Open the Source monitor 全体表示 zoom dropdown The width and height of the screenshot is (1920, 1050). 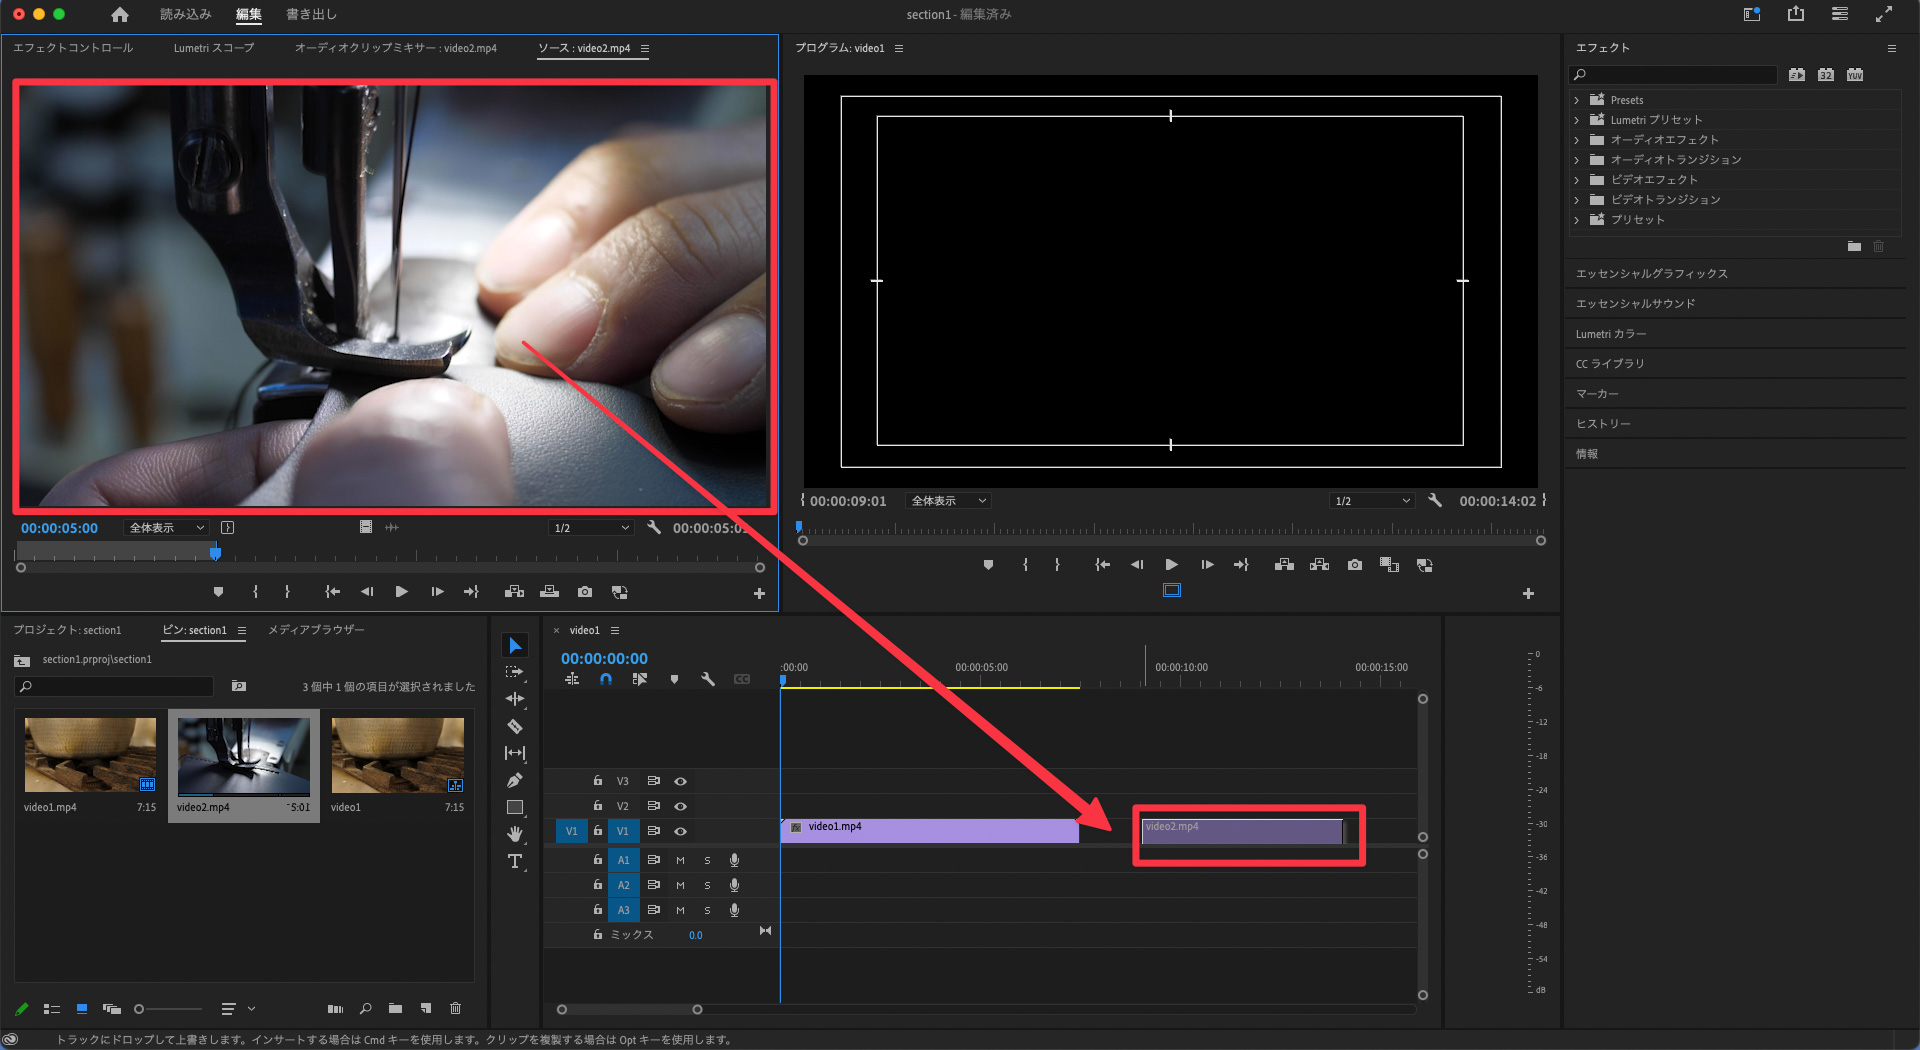coord(166,528)
